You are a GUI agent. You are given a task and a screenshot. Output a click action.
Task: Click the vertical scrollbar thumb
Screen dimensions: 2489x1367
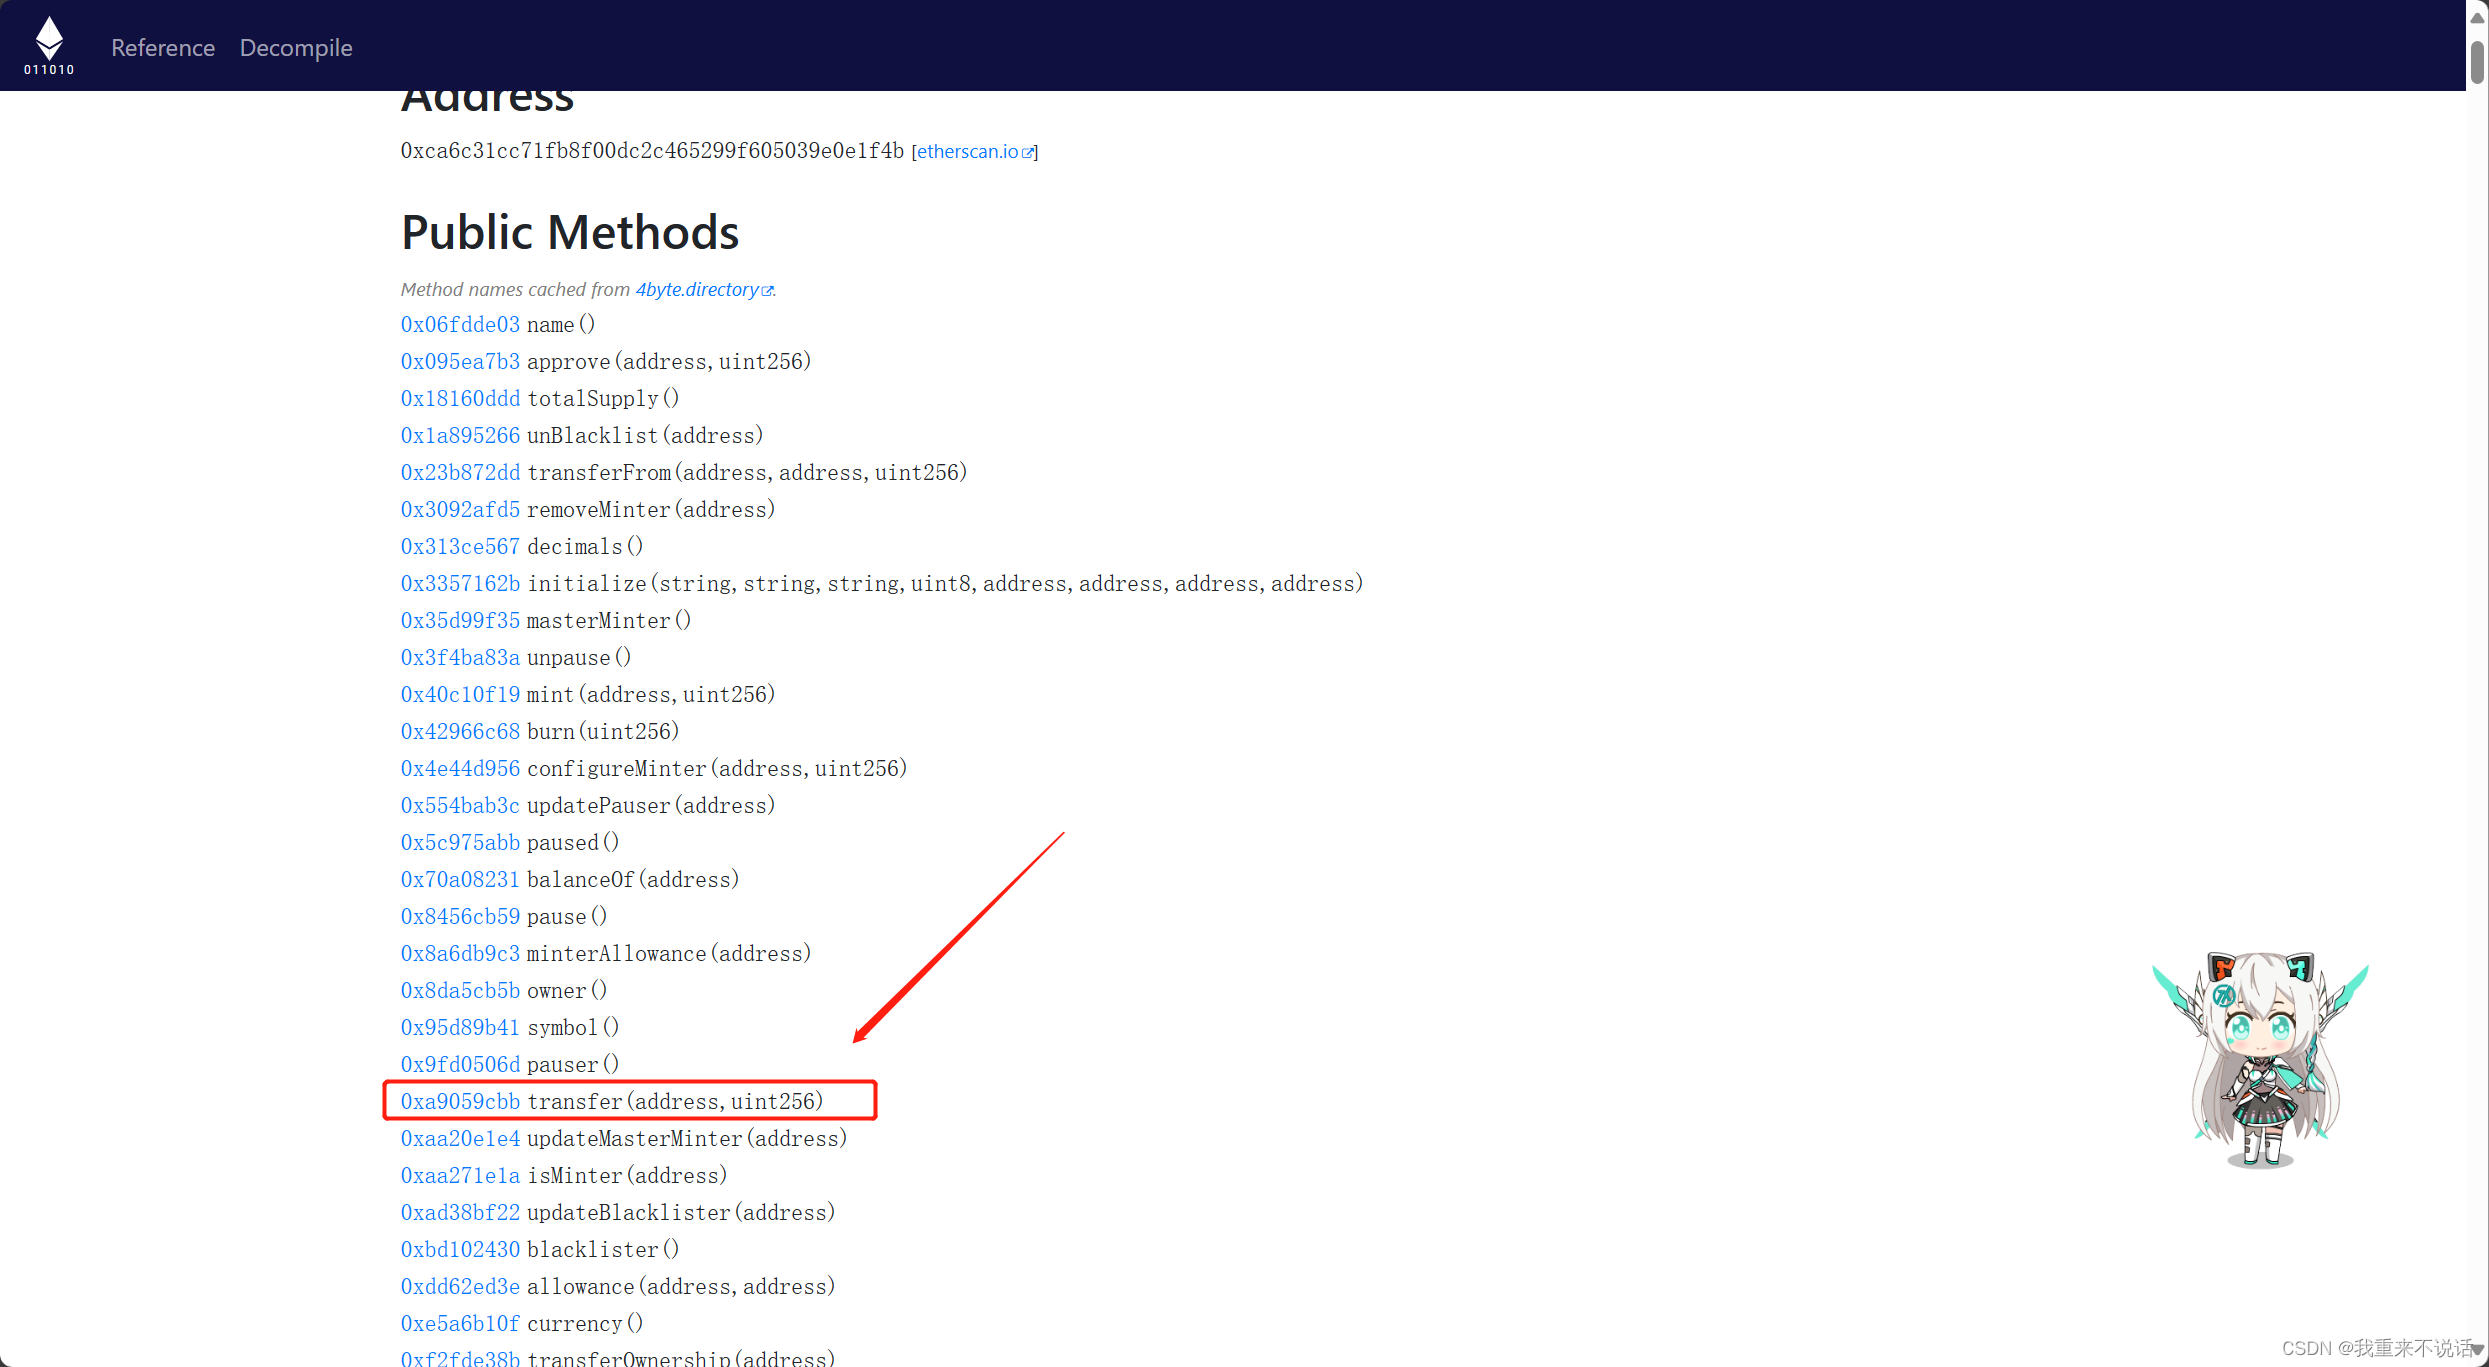pos(2477,62)
